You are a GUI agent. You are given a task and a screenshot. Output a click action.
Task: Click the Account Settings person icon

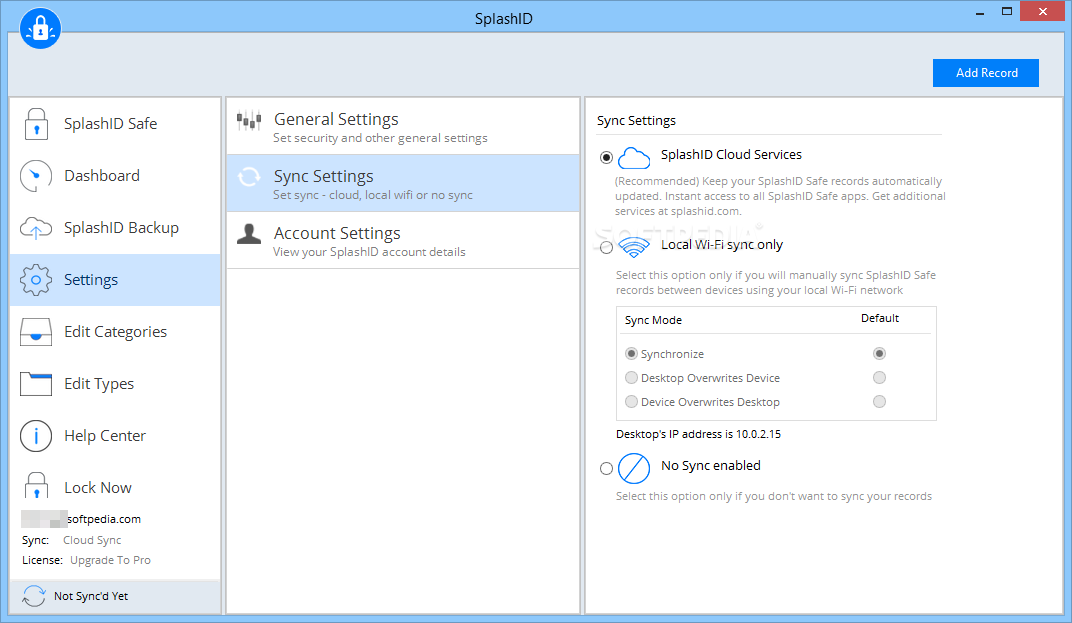coord(249,234)
